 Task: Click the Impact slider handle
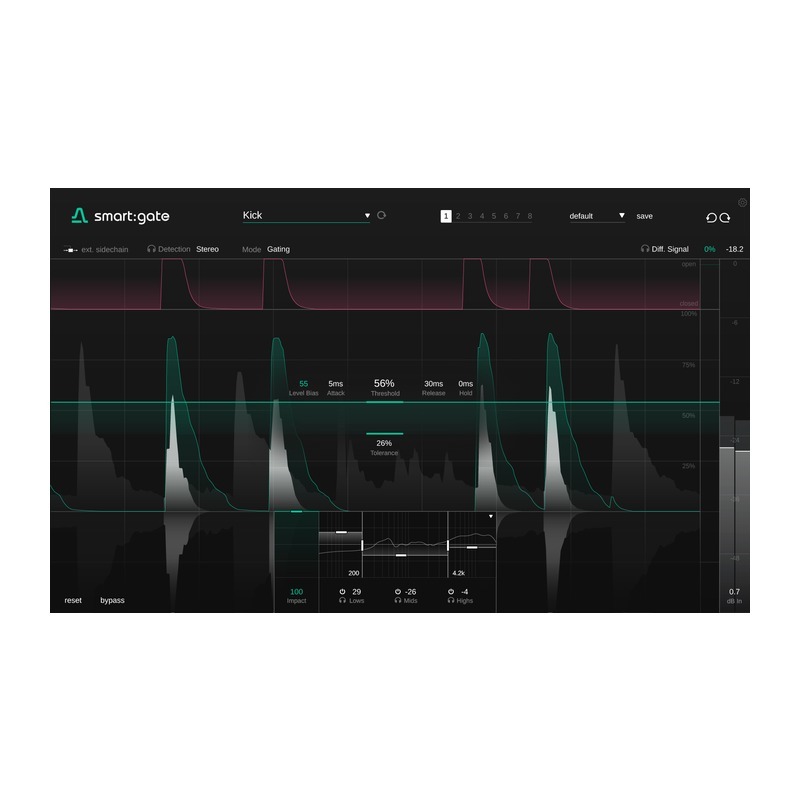point(296,511)
